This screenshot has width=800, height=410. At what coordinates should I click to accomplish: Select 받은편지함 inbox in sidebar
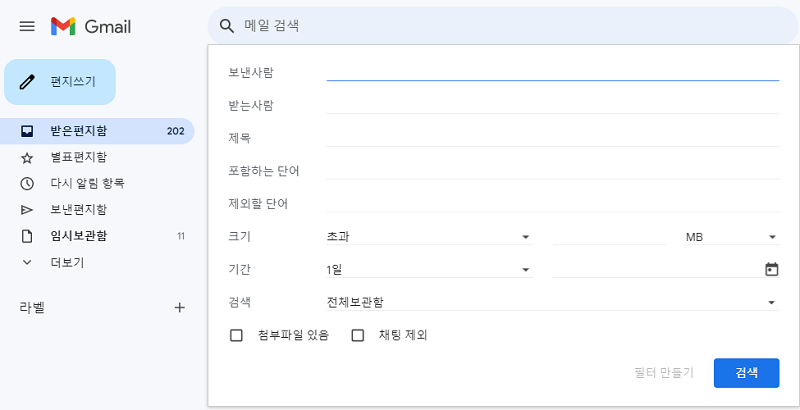coord(78,131)
